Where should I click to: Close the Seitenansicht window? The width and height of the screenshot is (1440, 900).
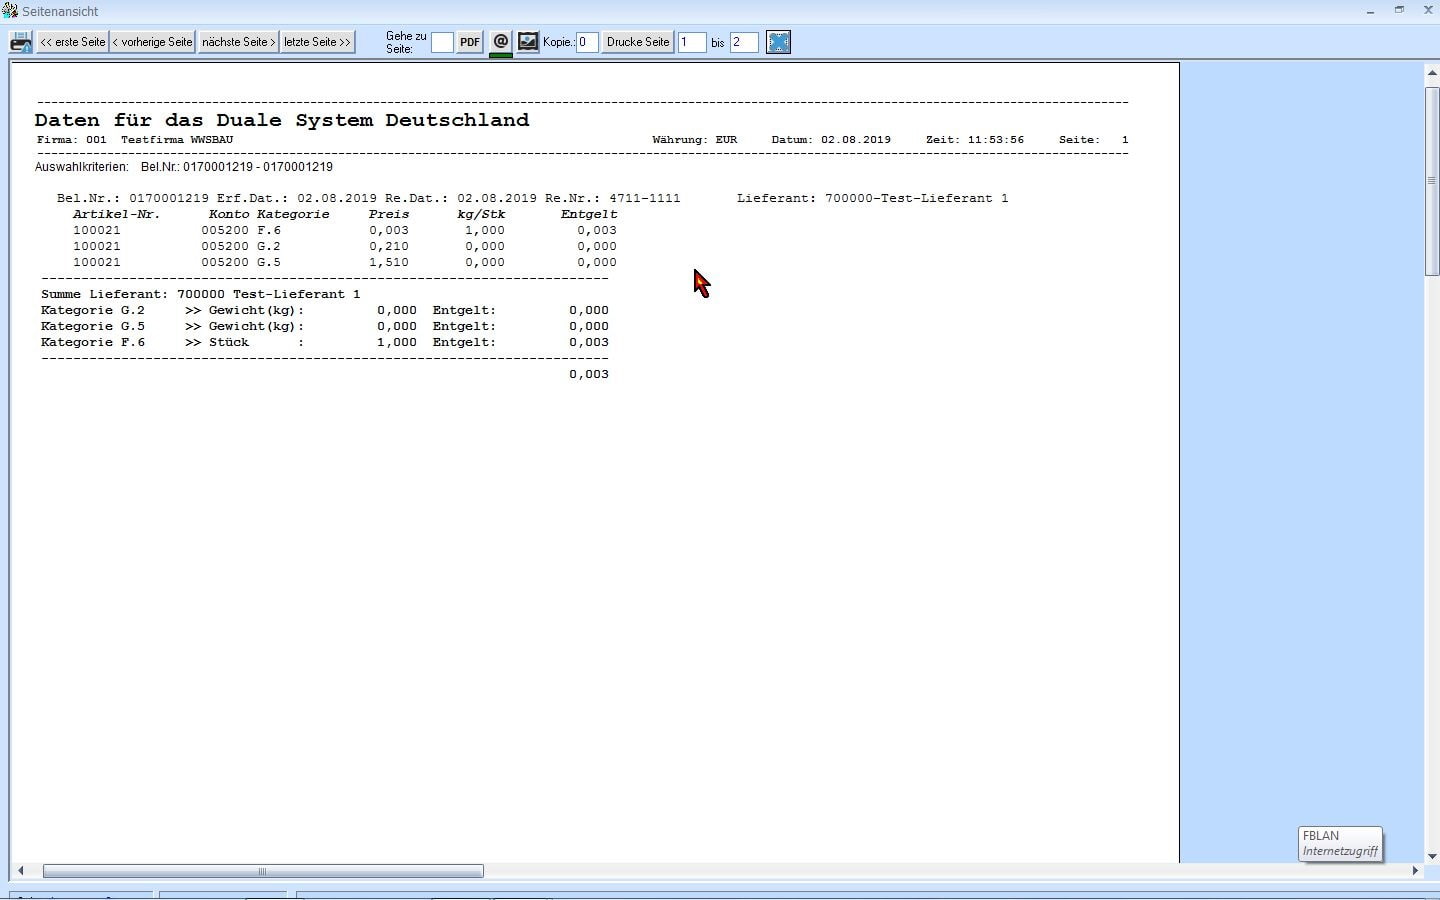tap(1428, 10)
